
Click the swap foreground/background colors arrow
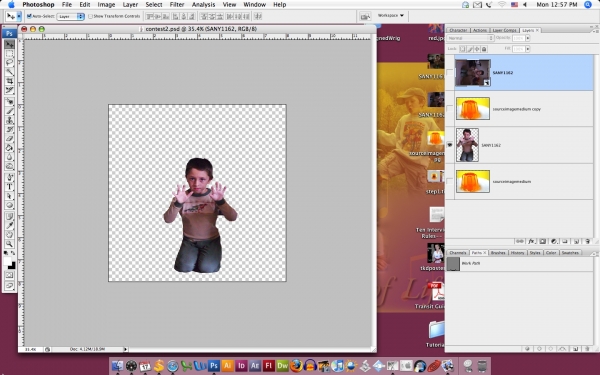tap(13, 253)
